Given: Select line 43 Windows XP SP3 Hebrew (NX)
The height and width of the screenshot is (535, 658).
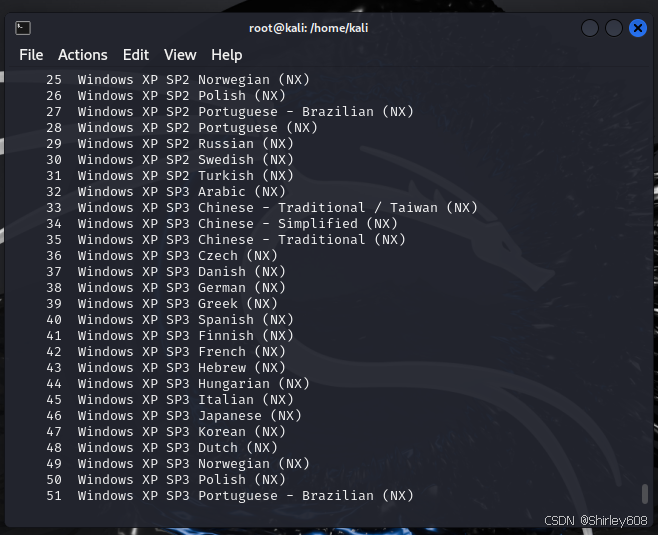Looking at the screenshot, I should click(166, 368).
